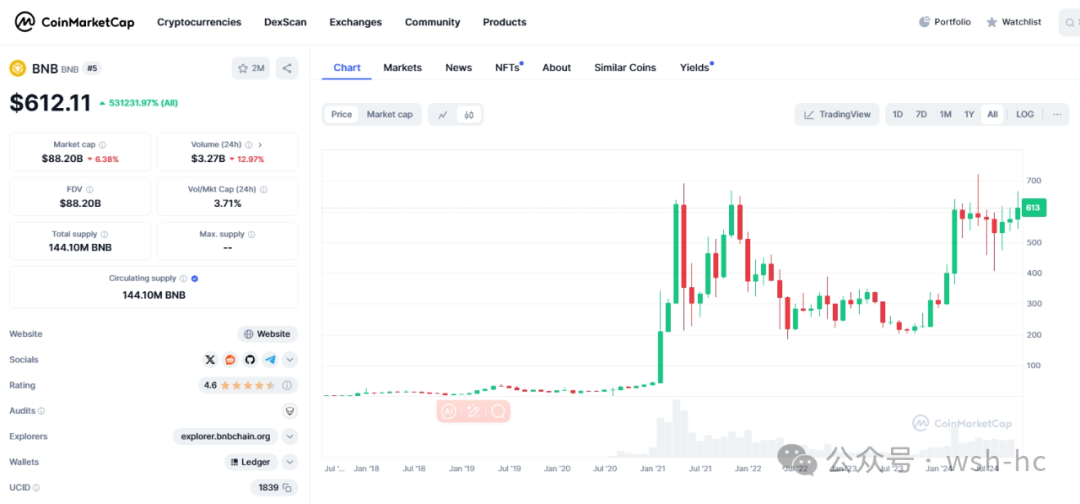Screen dimensions: 1080x504
Task: Expand the Volume (24h) arrow
Action: coord(260,145)
